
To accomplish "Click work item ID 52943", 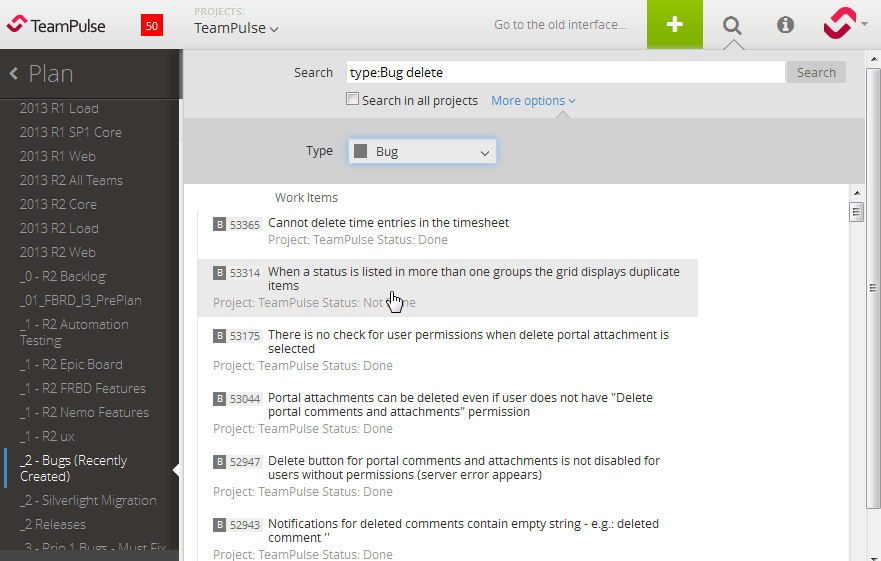I will [245, 525].
